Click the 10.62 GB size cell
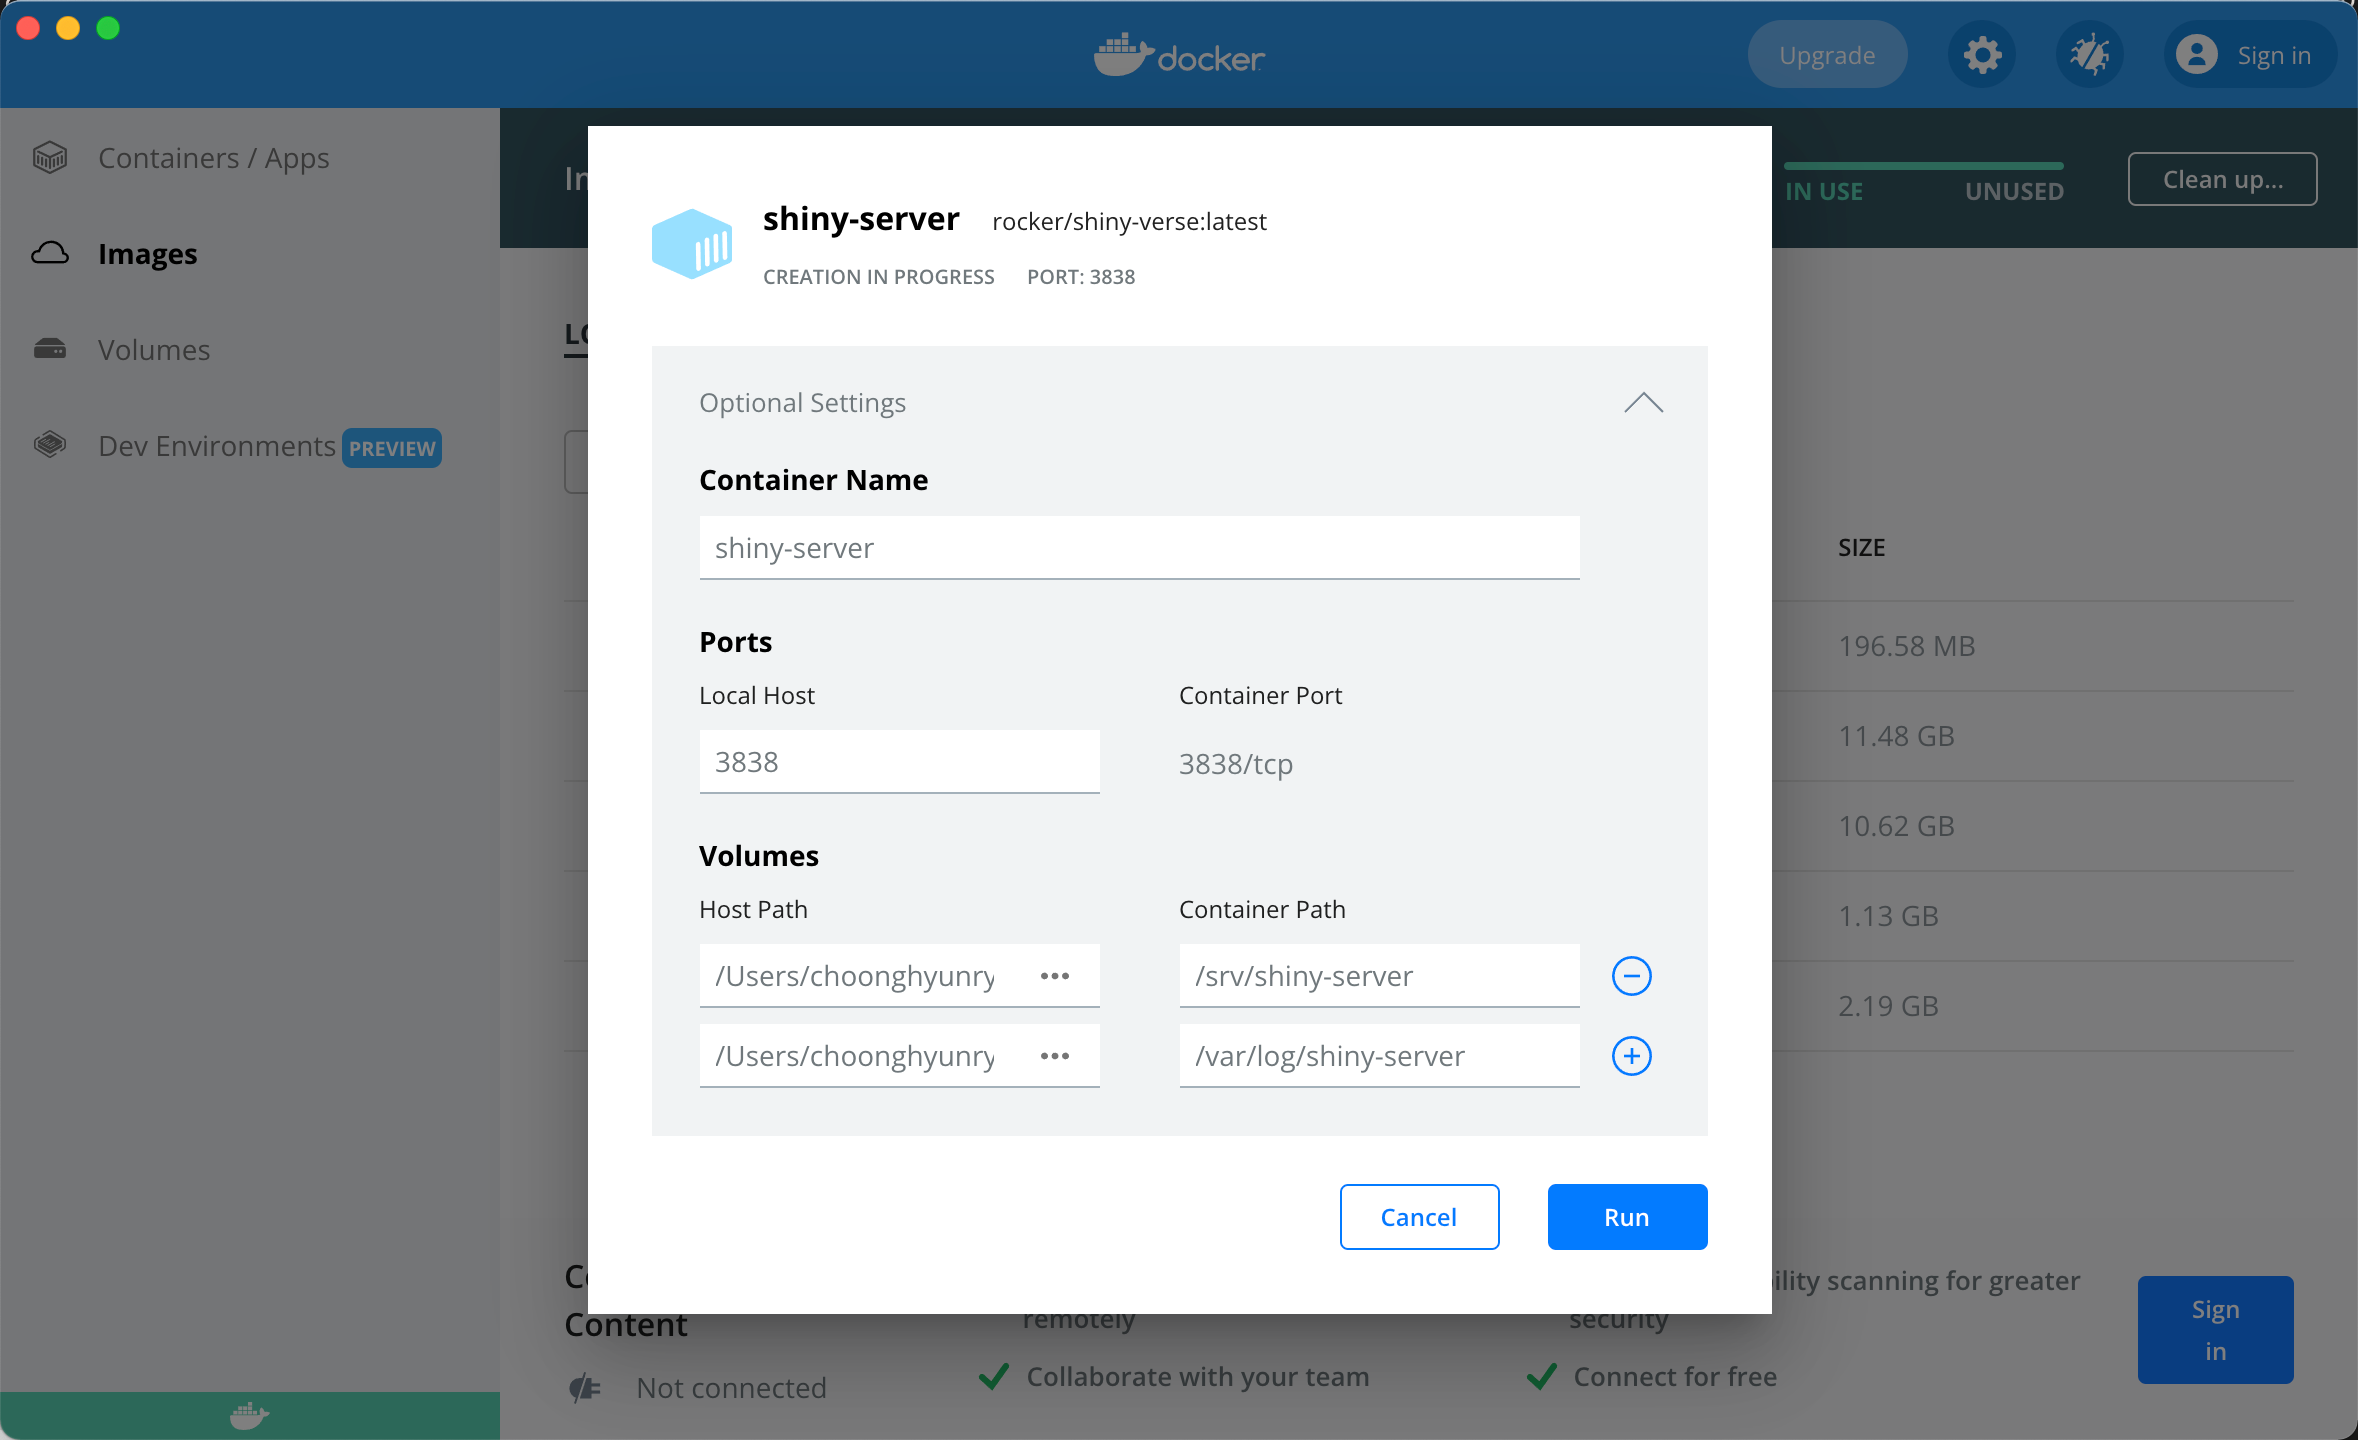 (1896, 826)
